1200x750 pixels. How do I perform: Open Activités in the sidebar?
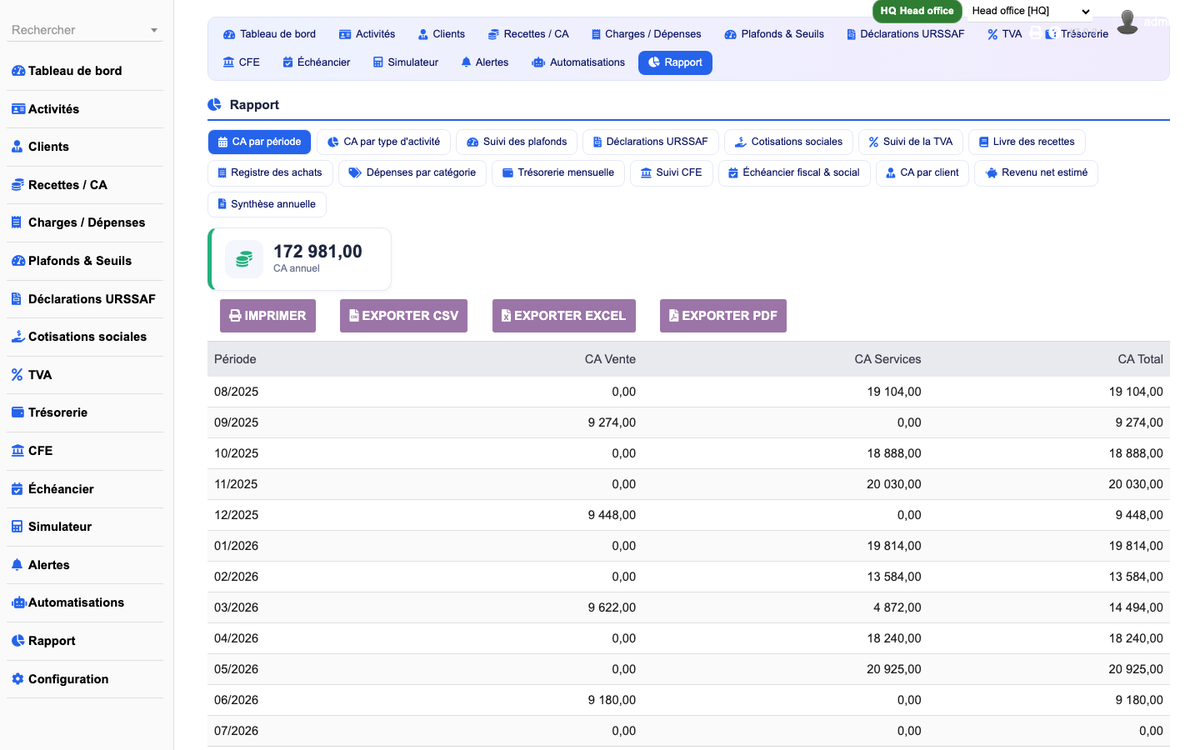45,109
